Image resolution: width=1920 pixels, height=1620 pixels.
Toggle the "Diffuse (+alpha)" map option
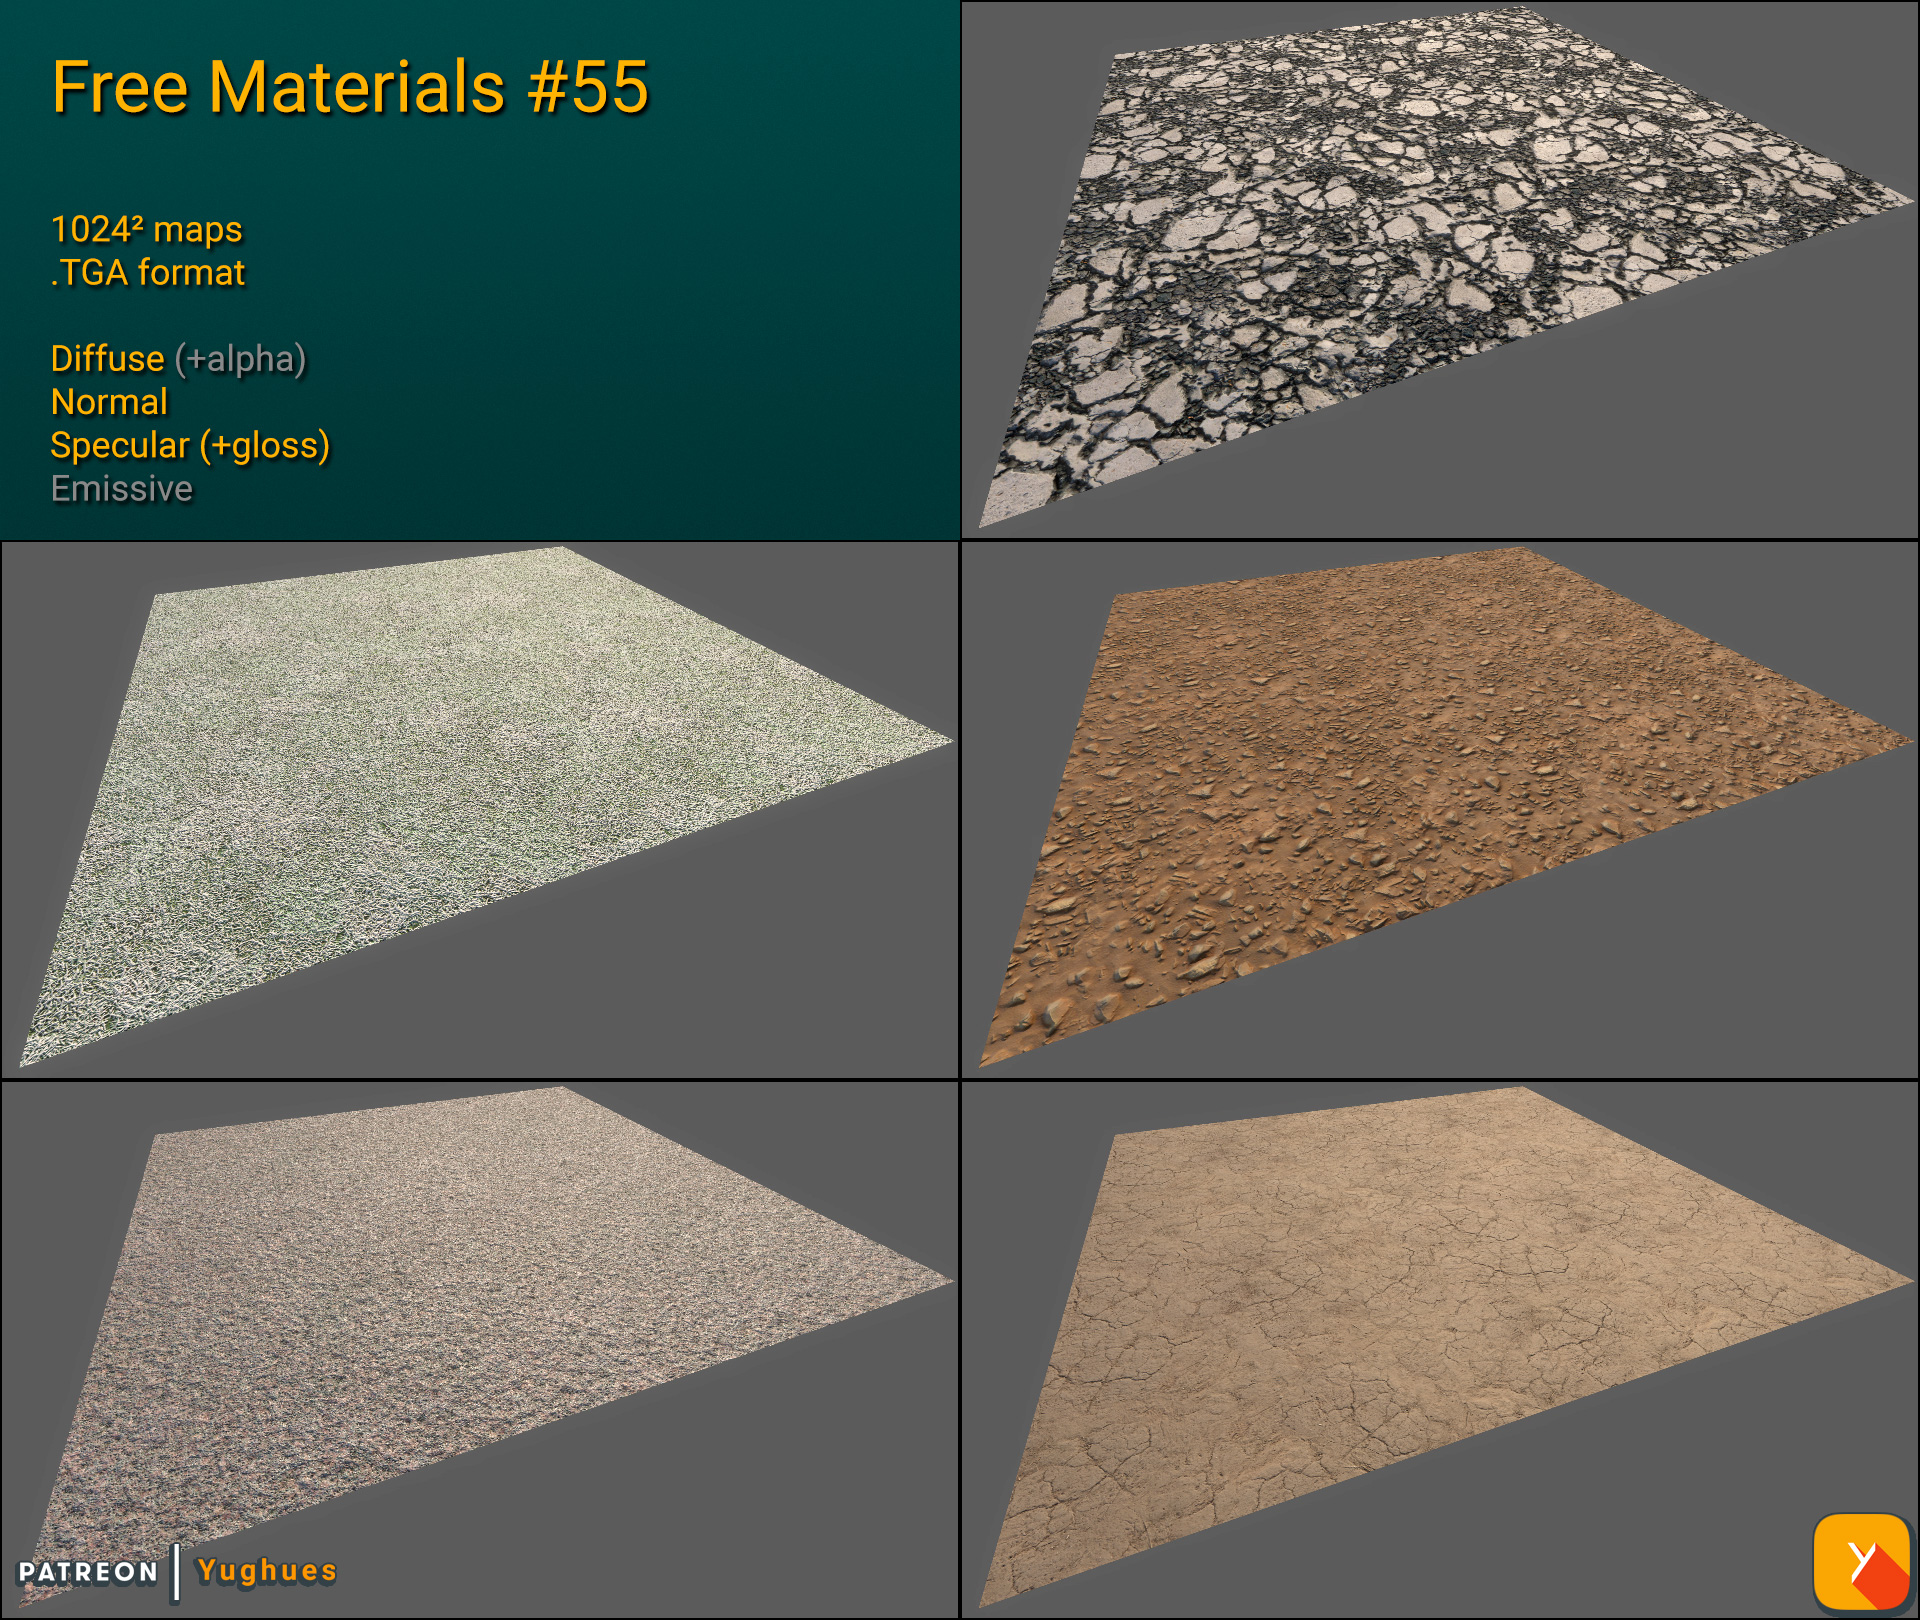click(178, 360)
